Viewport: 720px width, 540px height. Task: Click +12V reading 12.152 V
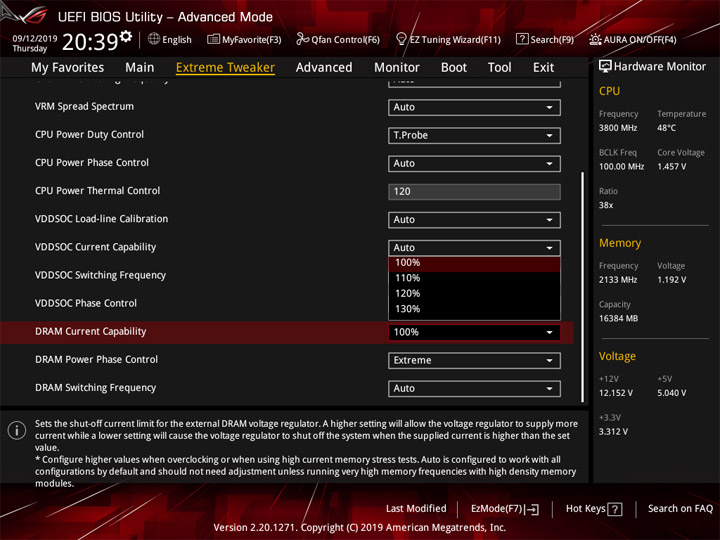[616, 394]
